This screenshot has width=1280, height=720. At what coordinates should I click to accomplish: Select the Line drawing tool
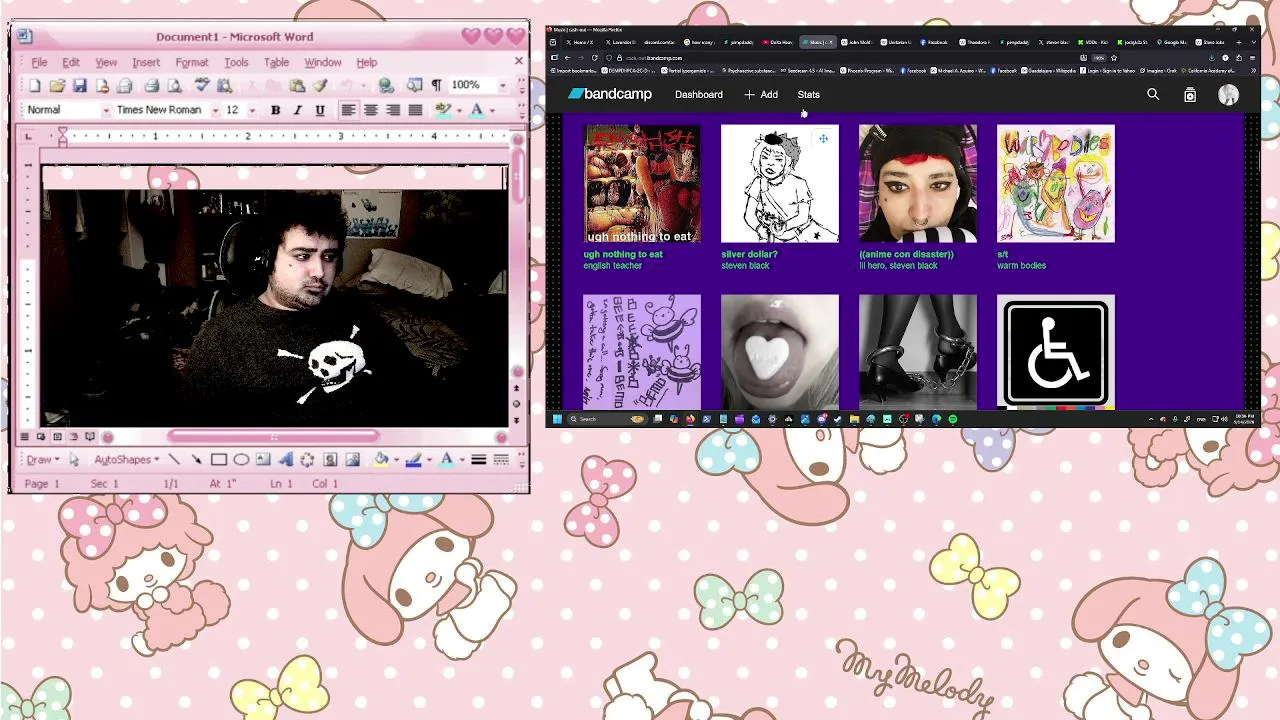[174, 460]
